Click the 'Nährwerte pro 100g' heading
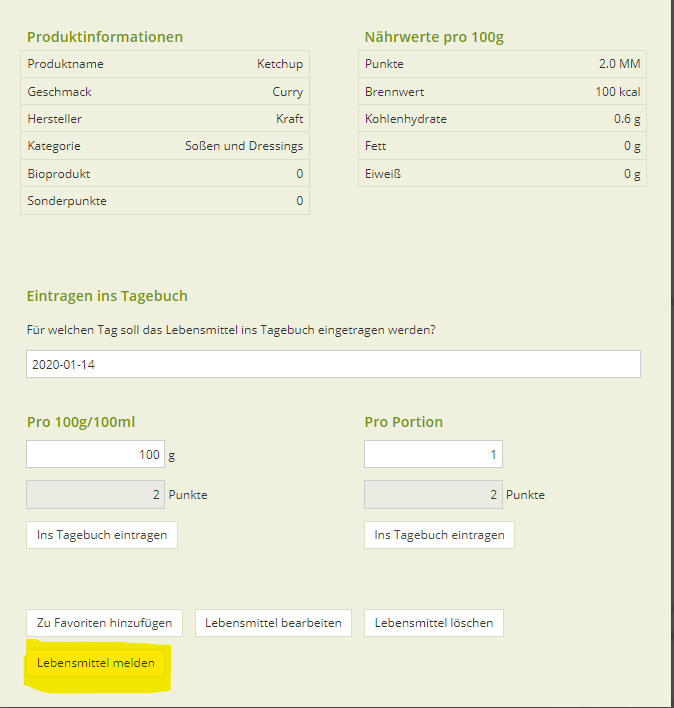The image size is (674, 708). click(434, 37)
